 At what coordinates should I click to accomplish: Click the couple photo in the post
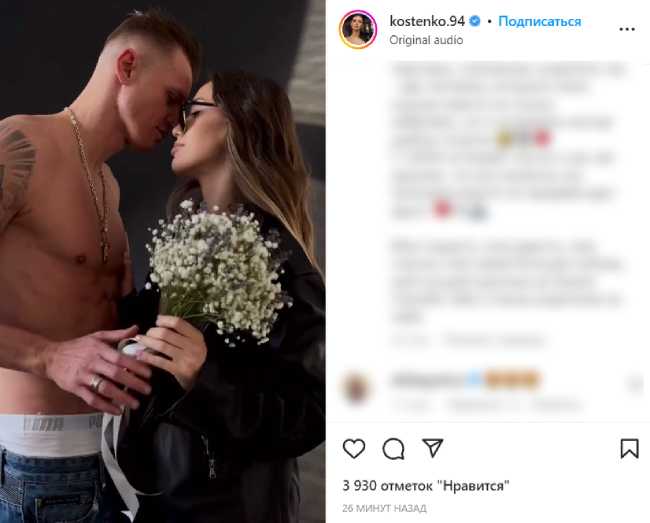[162, 262]
